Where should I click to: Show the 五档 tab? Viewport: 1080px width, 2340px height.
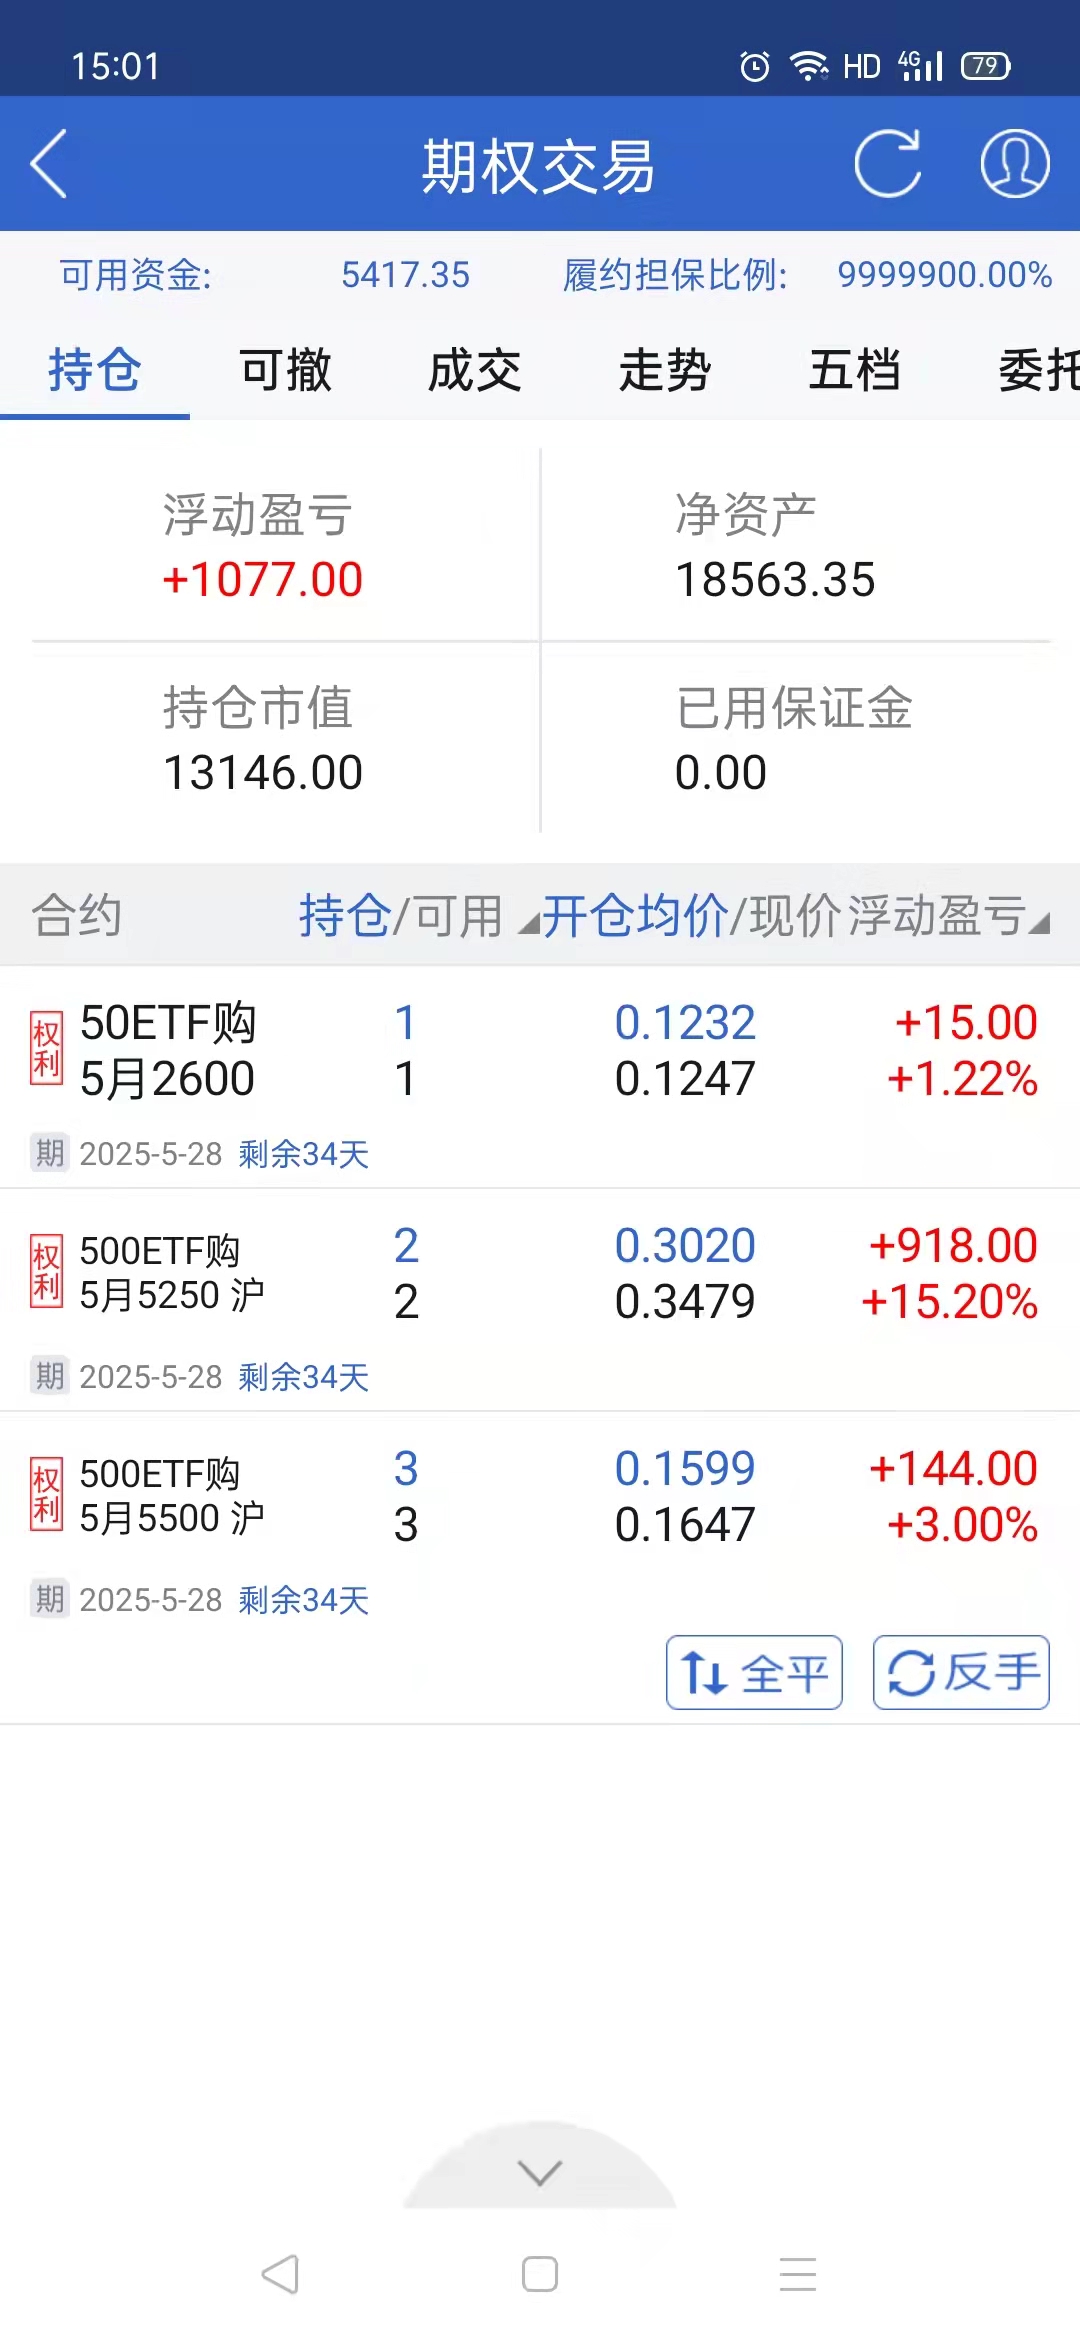855,371
